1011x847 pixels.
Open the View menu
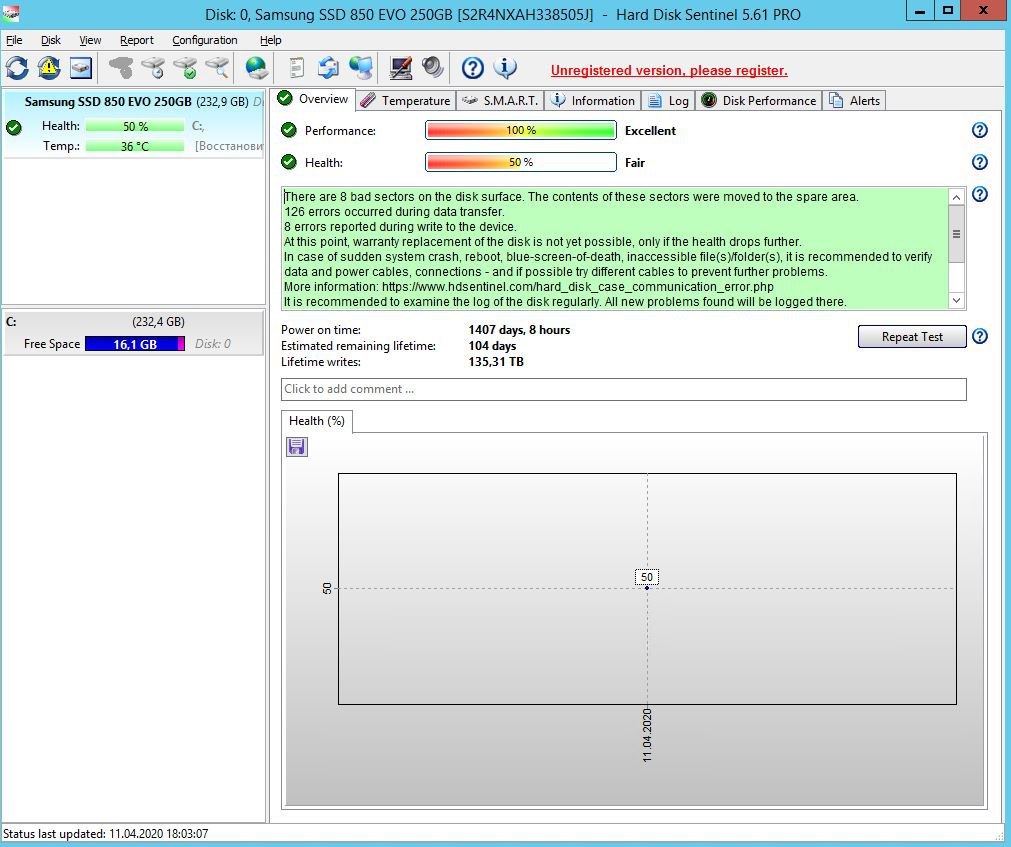pyautogui.click(x=90, y=40)
